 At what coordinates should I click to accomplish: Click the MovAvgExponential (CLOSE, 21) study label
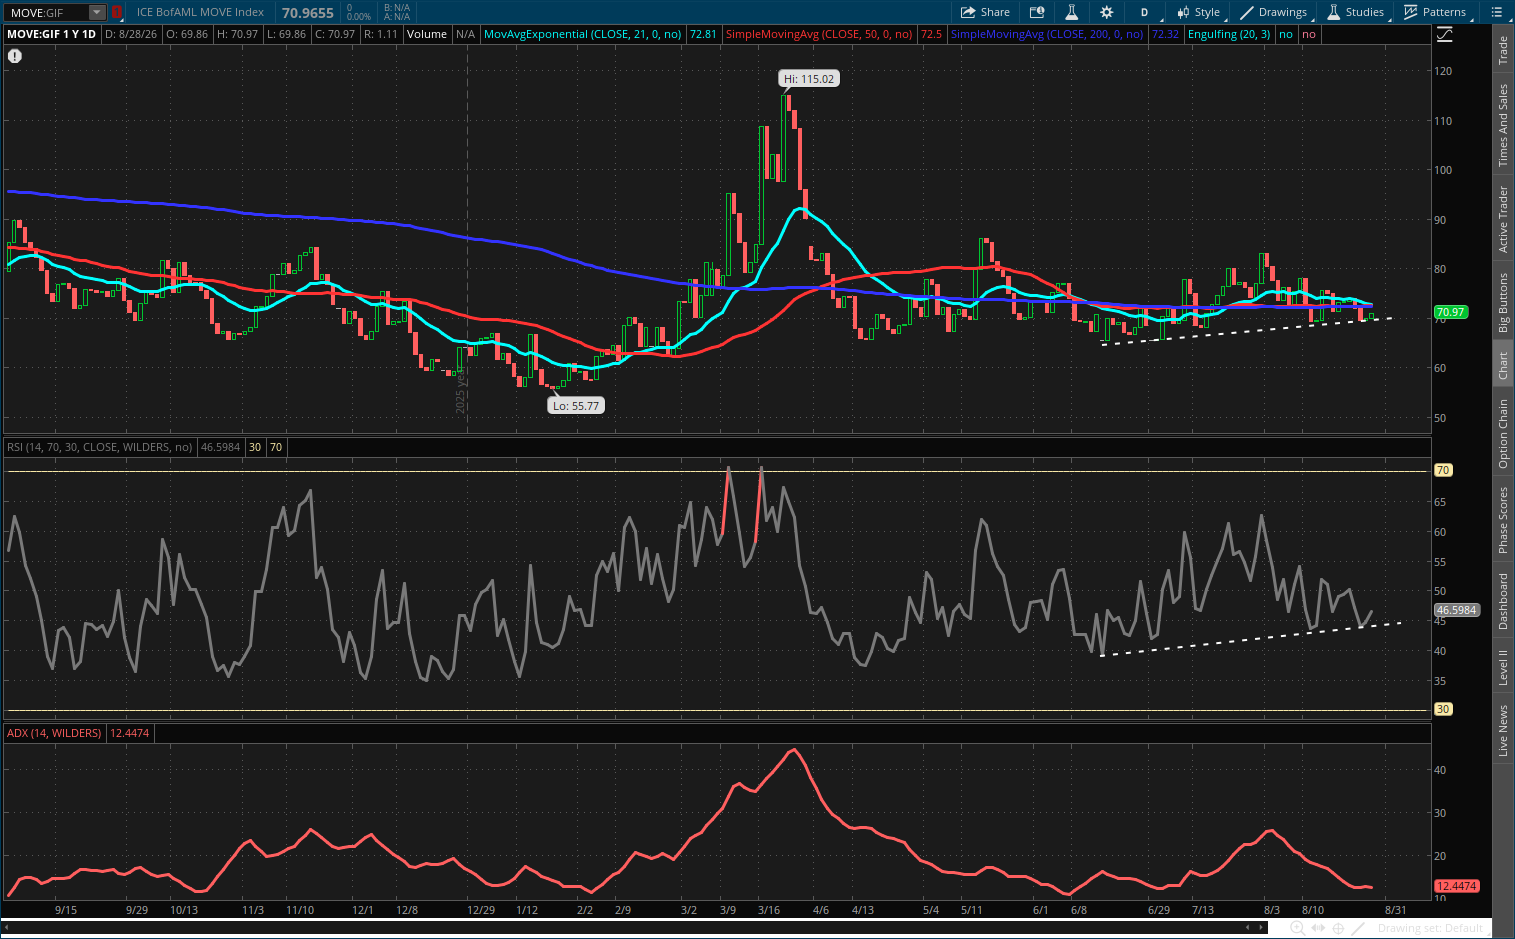pyautogui.click(x=582, y=34)
